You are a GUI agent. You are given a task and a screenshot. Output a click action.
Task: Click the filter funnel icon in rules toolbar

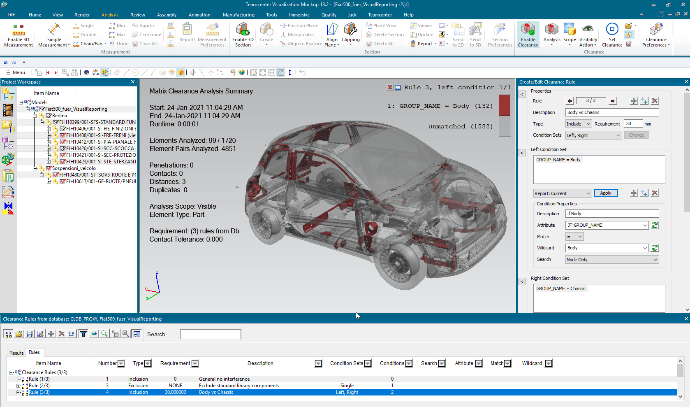(x=83, y=334)
